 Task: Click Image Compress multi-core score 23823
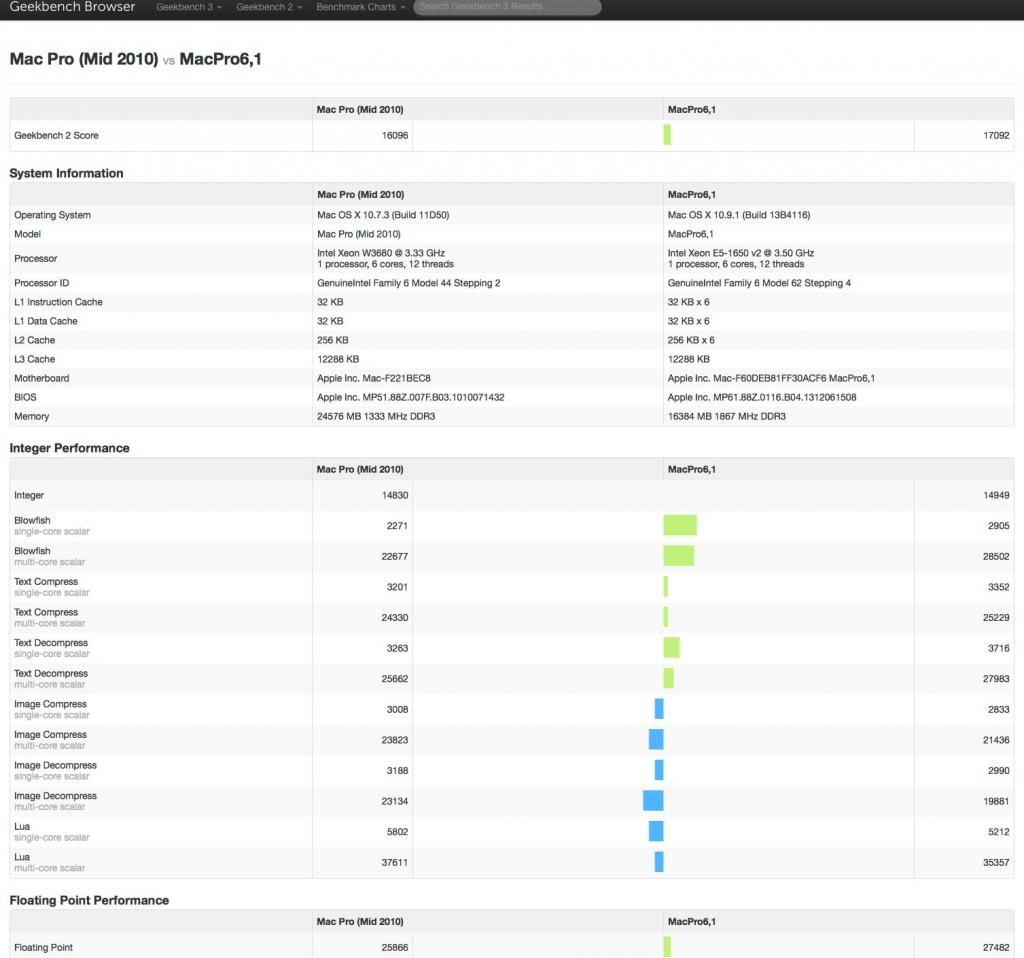click(x=394, y=739)
